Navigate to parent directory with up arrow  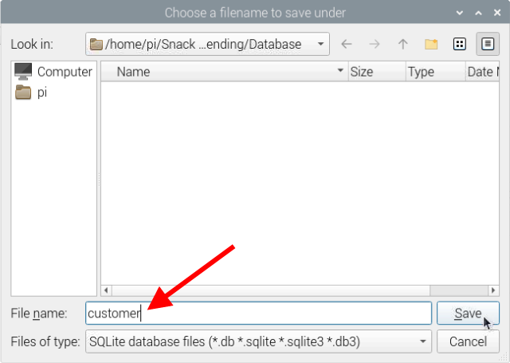click(x=403, y=44)
